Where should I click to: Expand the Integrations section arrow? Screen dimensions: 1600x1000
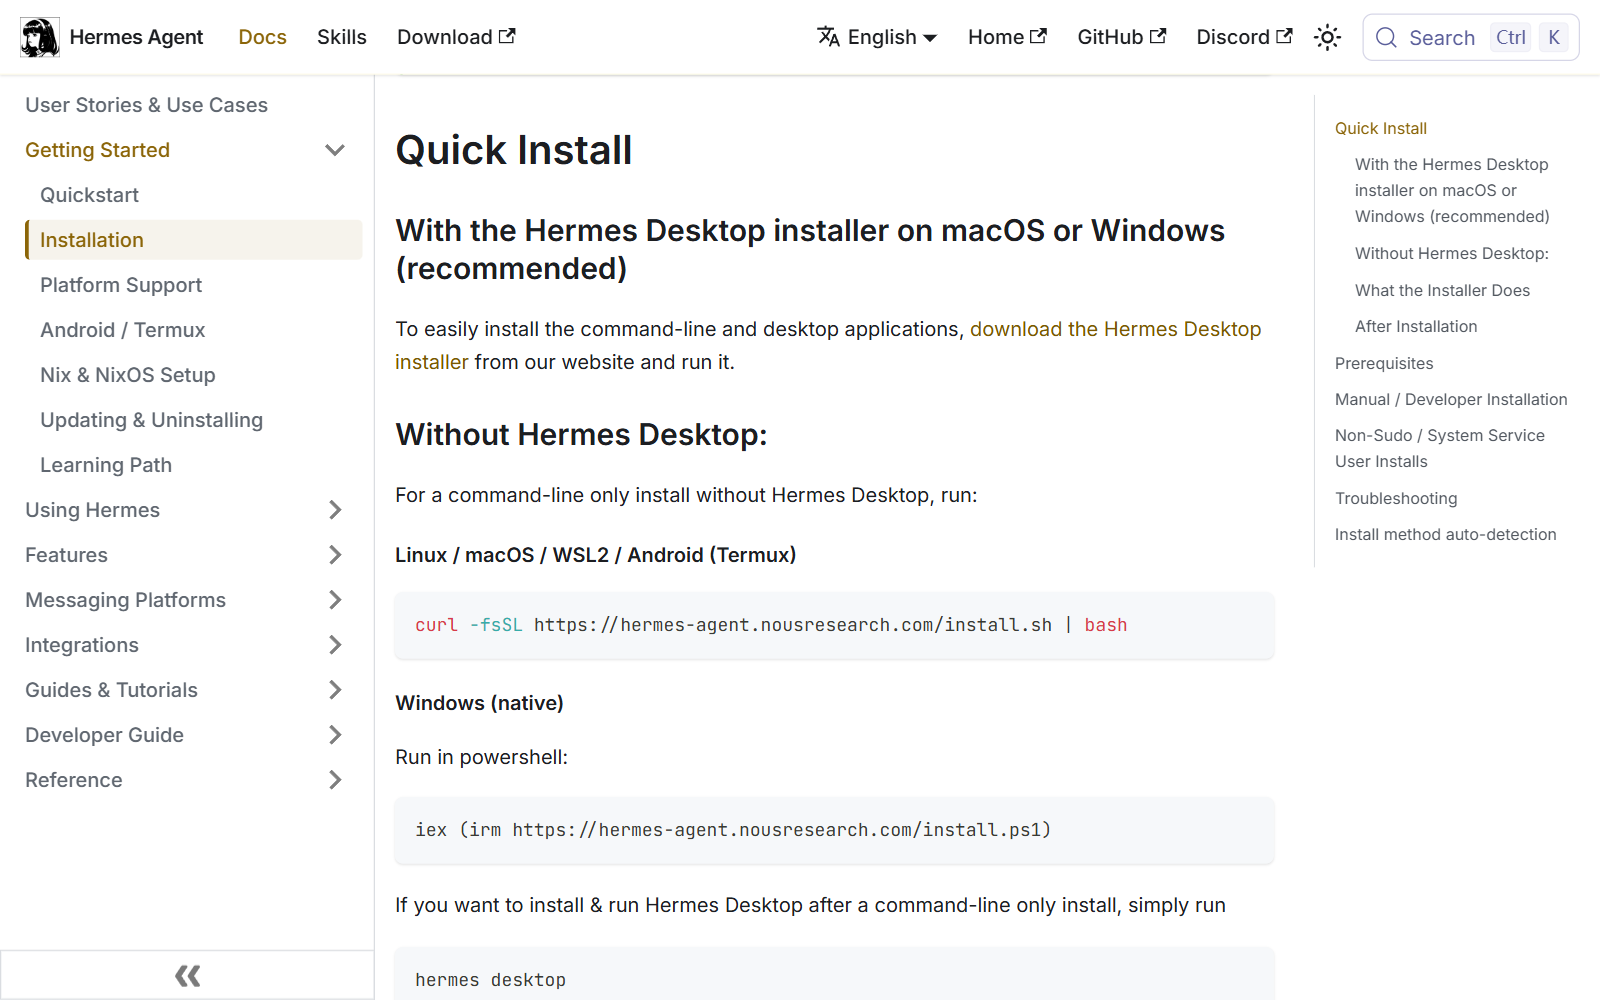coord(335,645)
